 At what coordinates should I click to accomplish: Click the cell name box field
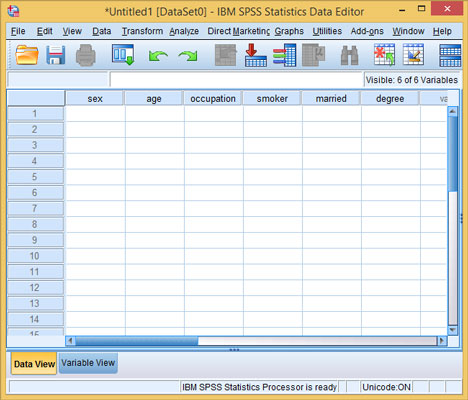(x=58, y=80)
